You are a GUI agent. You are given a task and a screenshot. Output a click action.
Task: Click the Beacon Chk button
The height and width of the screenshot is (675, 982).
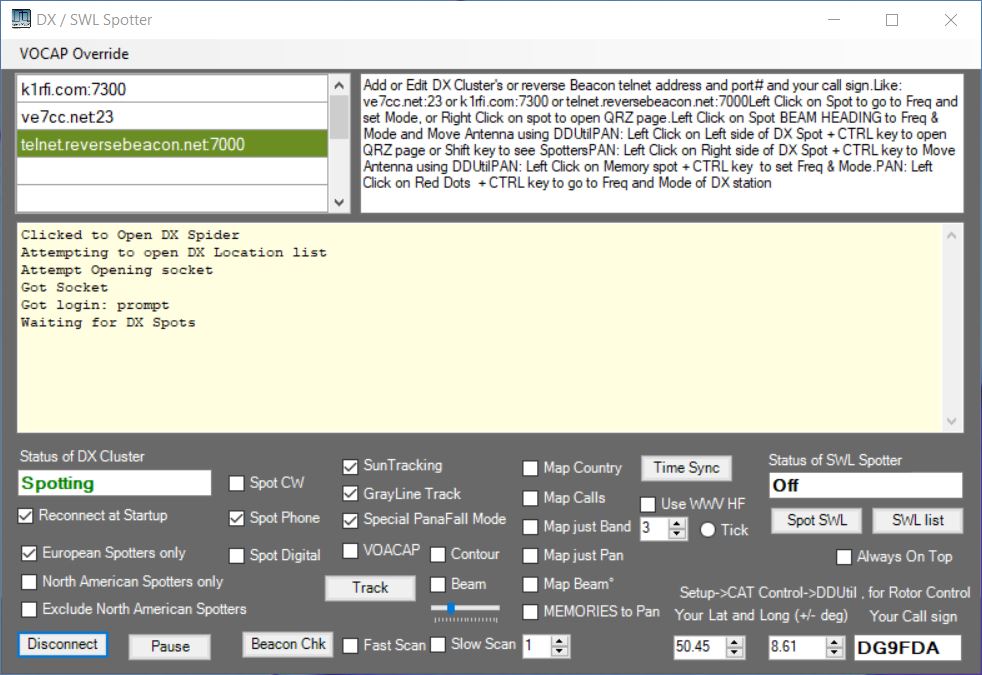[x=288, y=644]
